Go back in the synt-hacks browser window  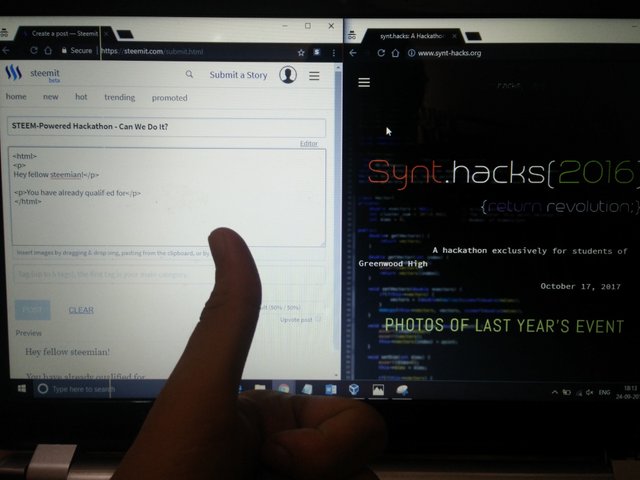(x=353, y=53)
